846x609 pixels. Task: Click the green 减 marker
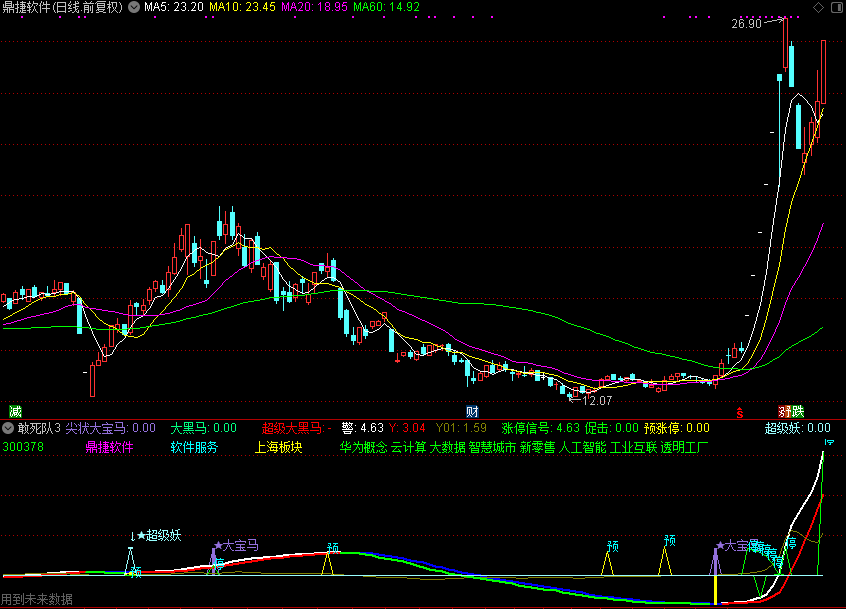pos(15,412)
